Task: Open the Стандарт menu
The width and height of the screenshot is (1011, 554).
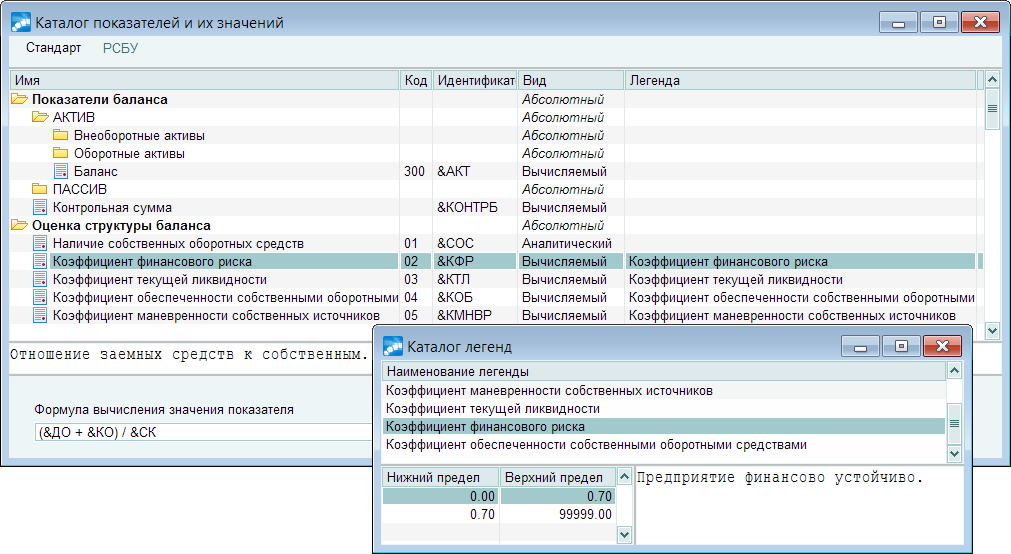Action: coord(54,48)
